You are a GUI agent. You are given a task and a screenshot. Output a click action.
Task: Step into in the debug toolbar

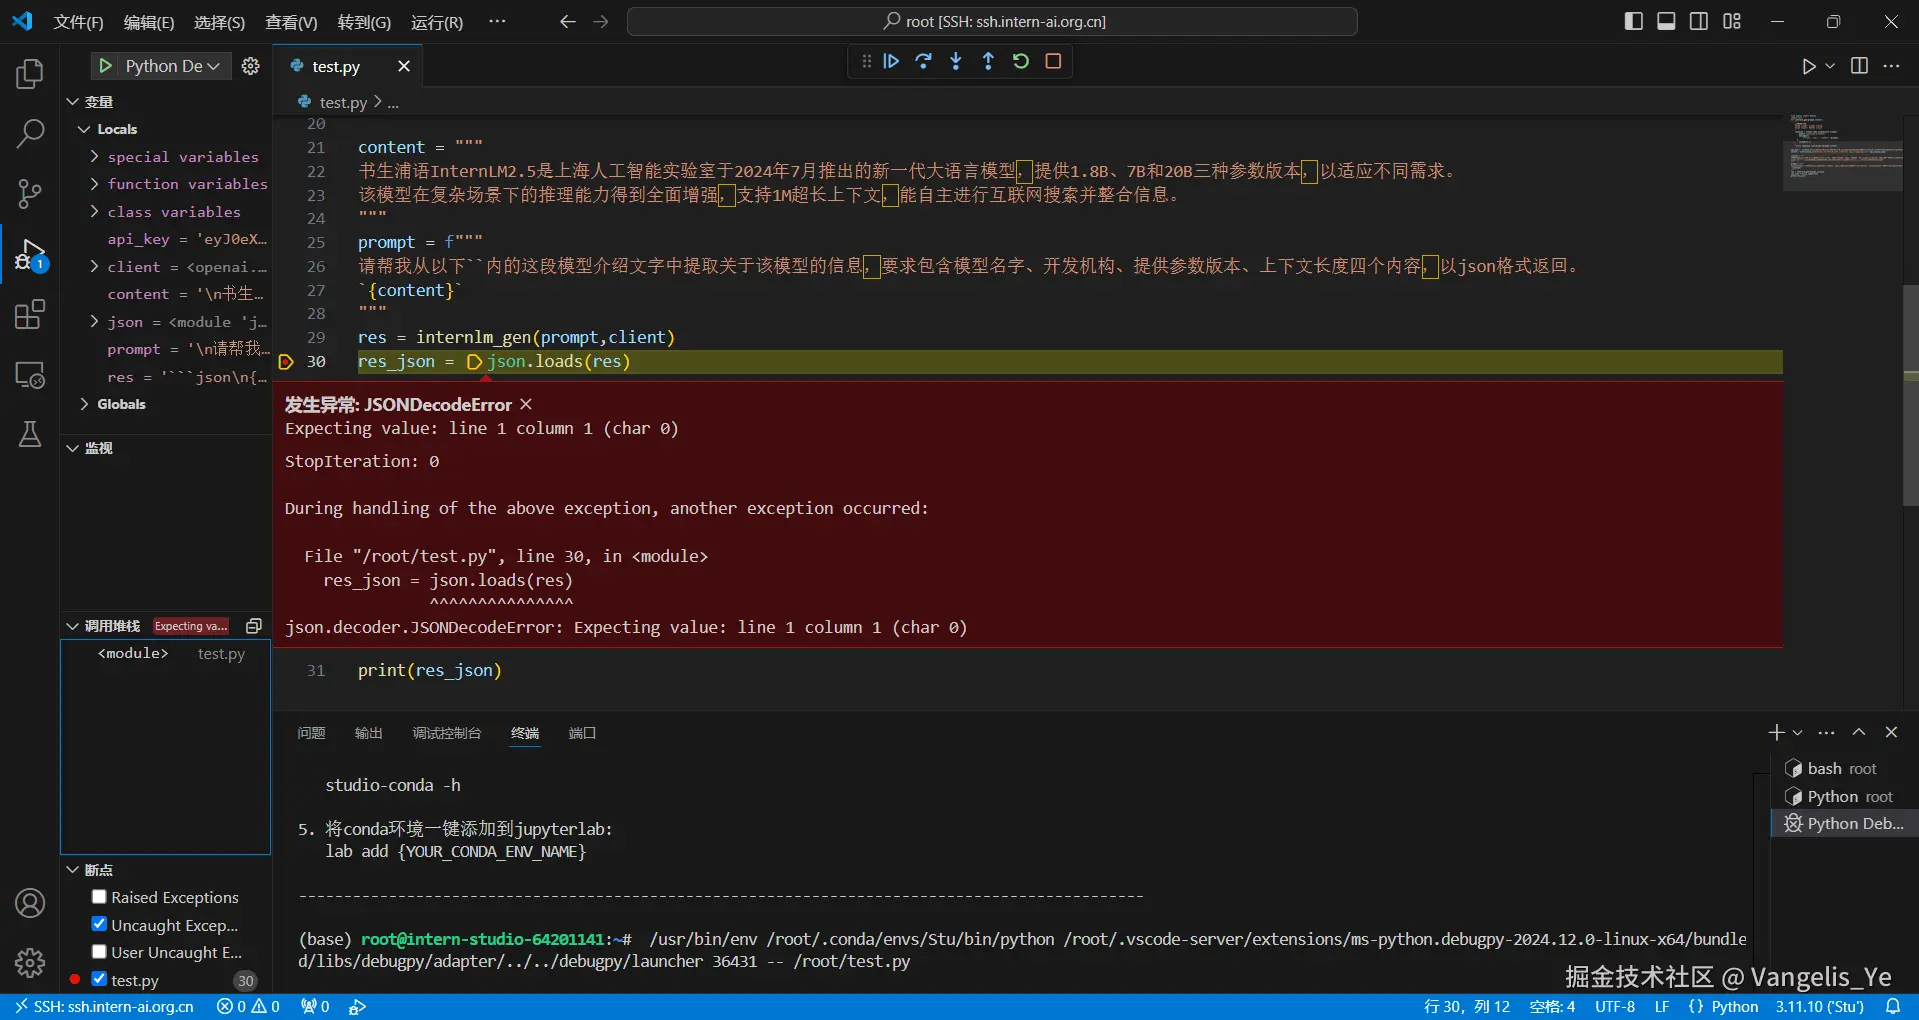click(956, 61)
